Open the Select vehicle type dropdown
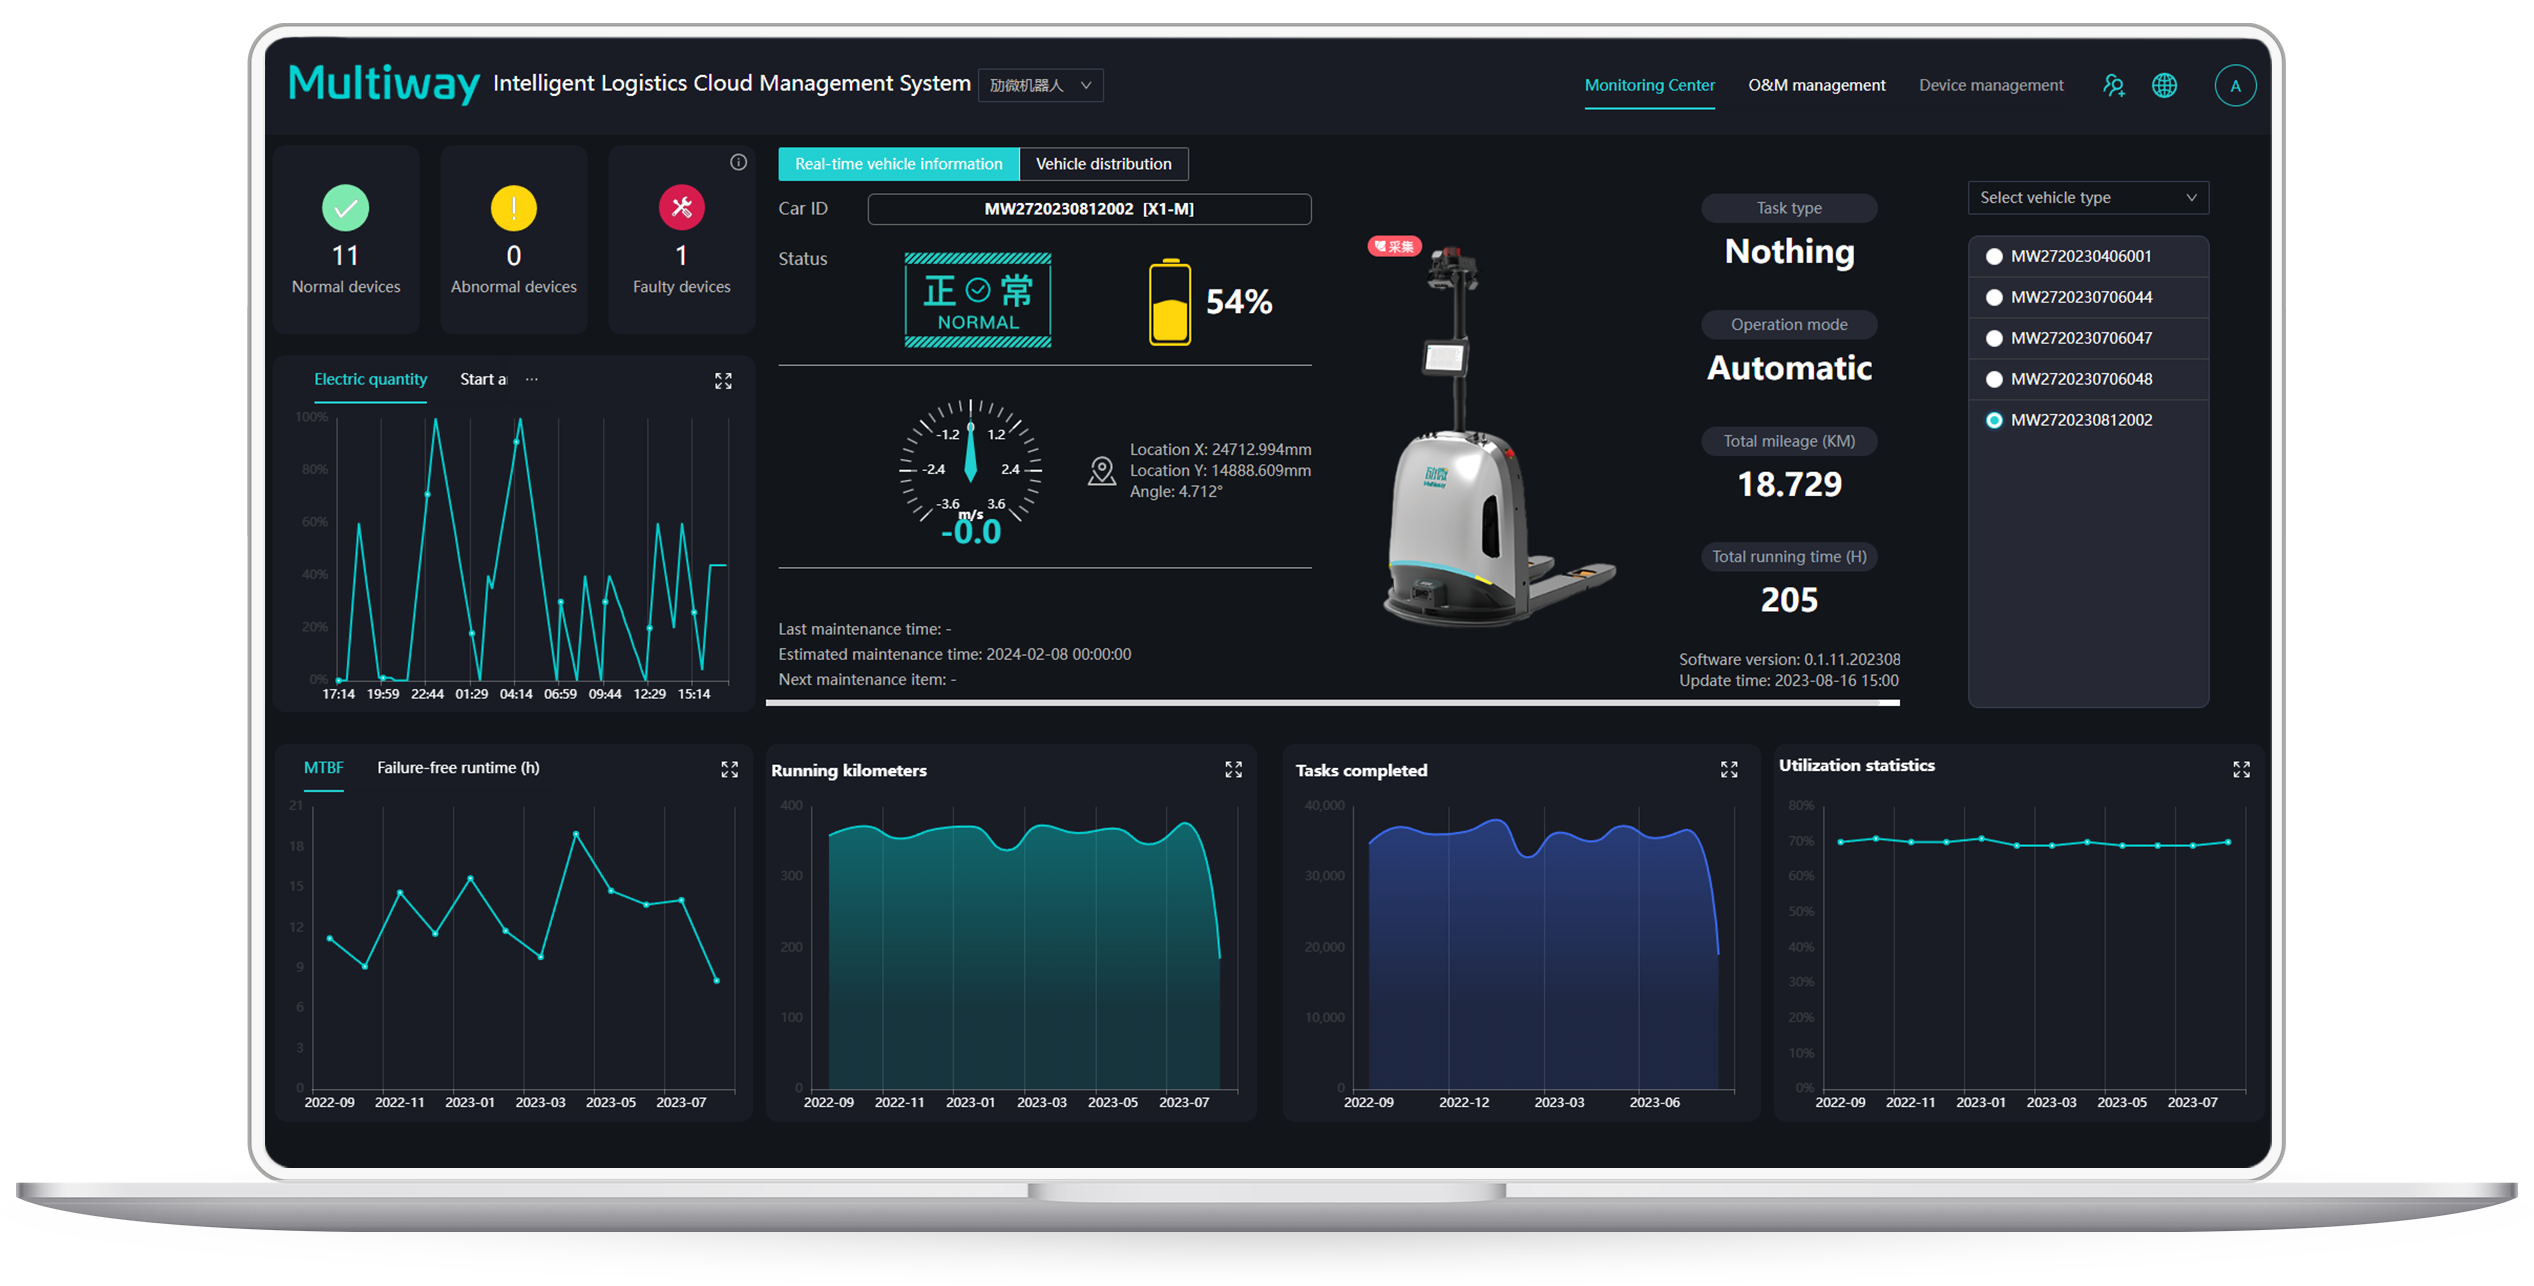Image resolution: width=2534 pixels, height=1286 pixels. tap(2088, 198)
